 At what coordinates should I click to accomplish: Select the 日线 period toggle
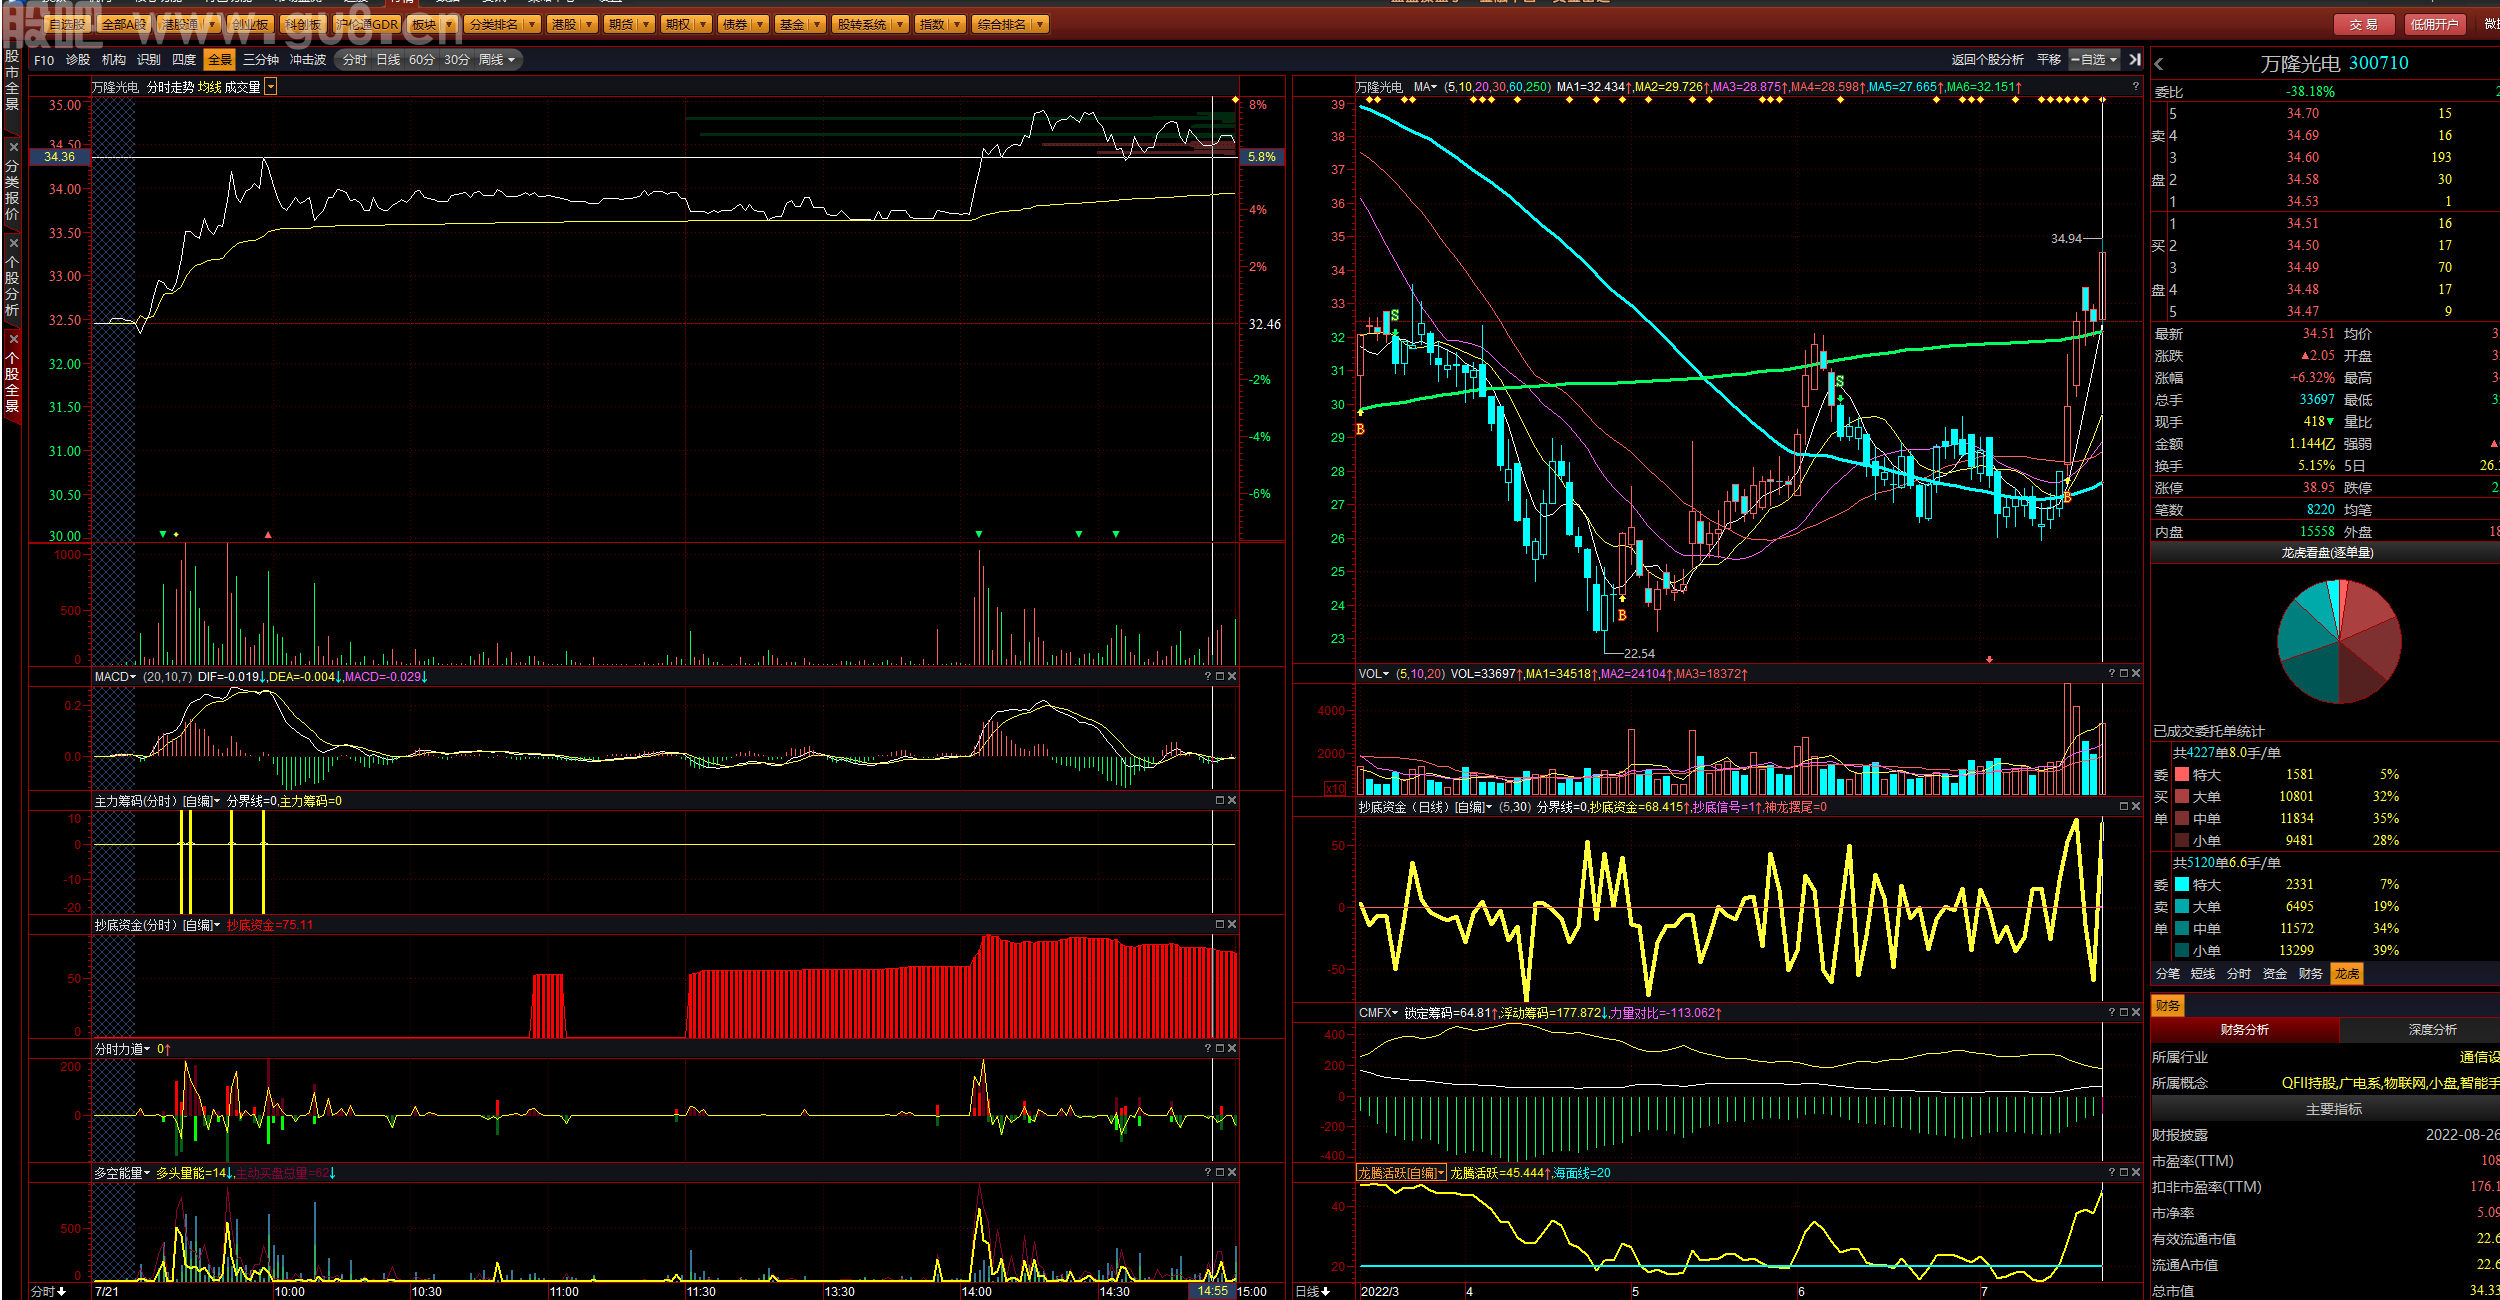(x=388, y=60)
